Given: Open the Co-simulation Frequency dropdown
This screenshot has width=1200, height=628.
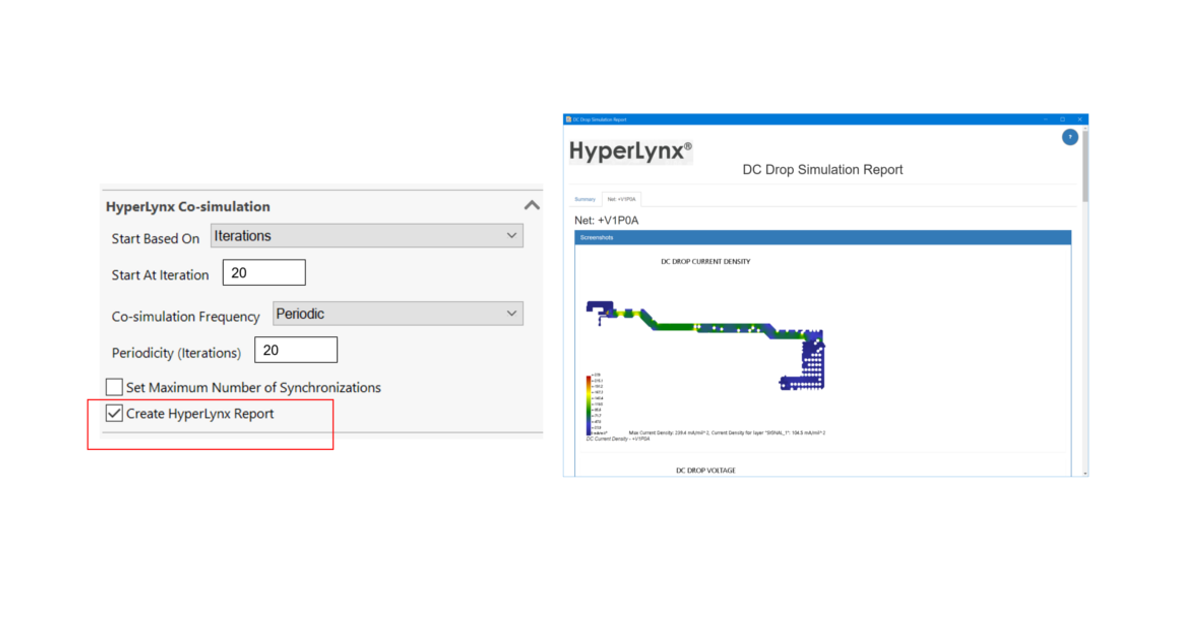Looking at the screenshot, I should (x=397, y=313).
